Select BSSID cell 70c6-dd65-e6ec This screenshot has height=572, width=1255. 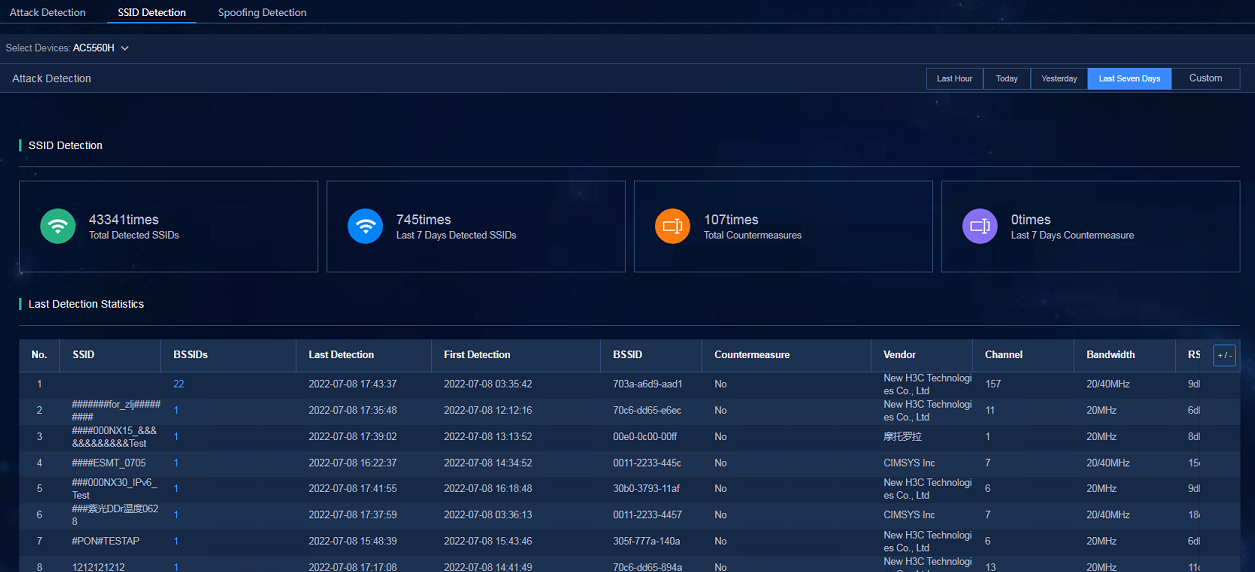[647, 410]
